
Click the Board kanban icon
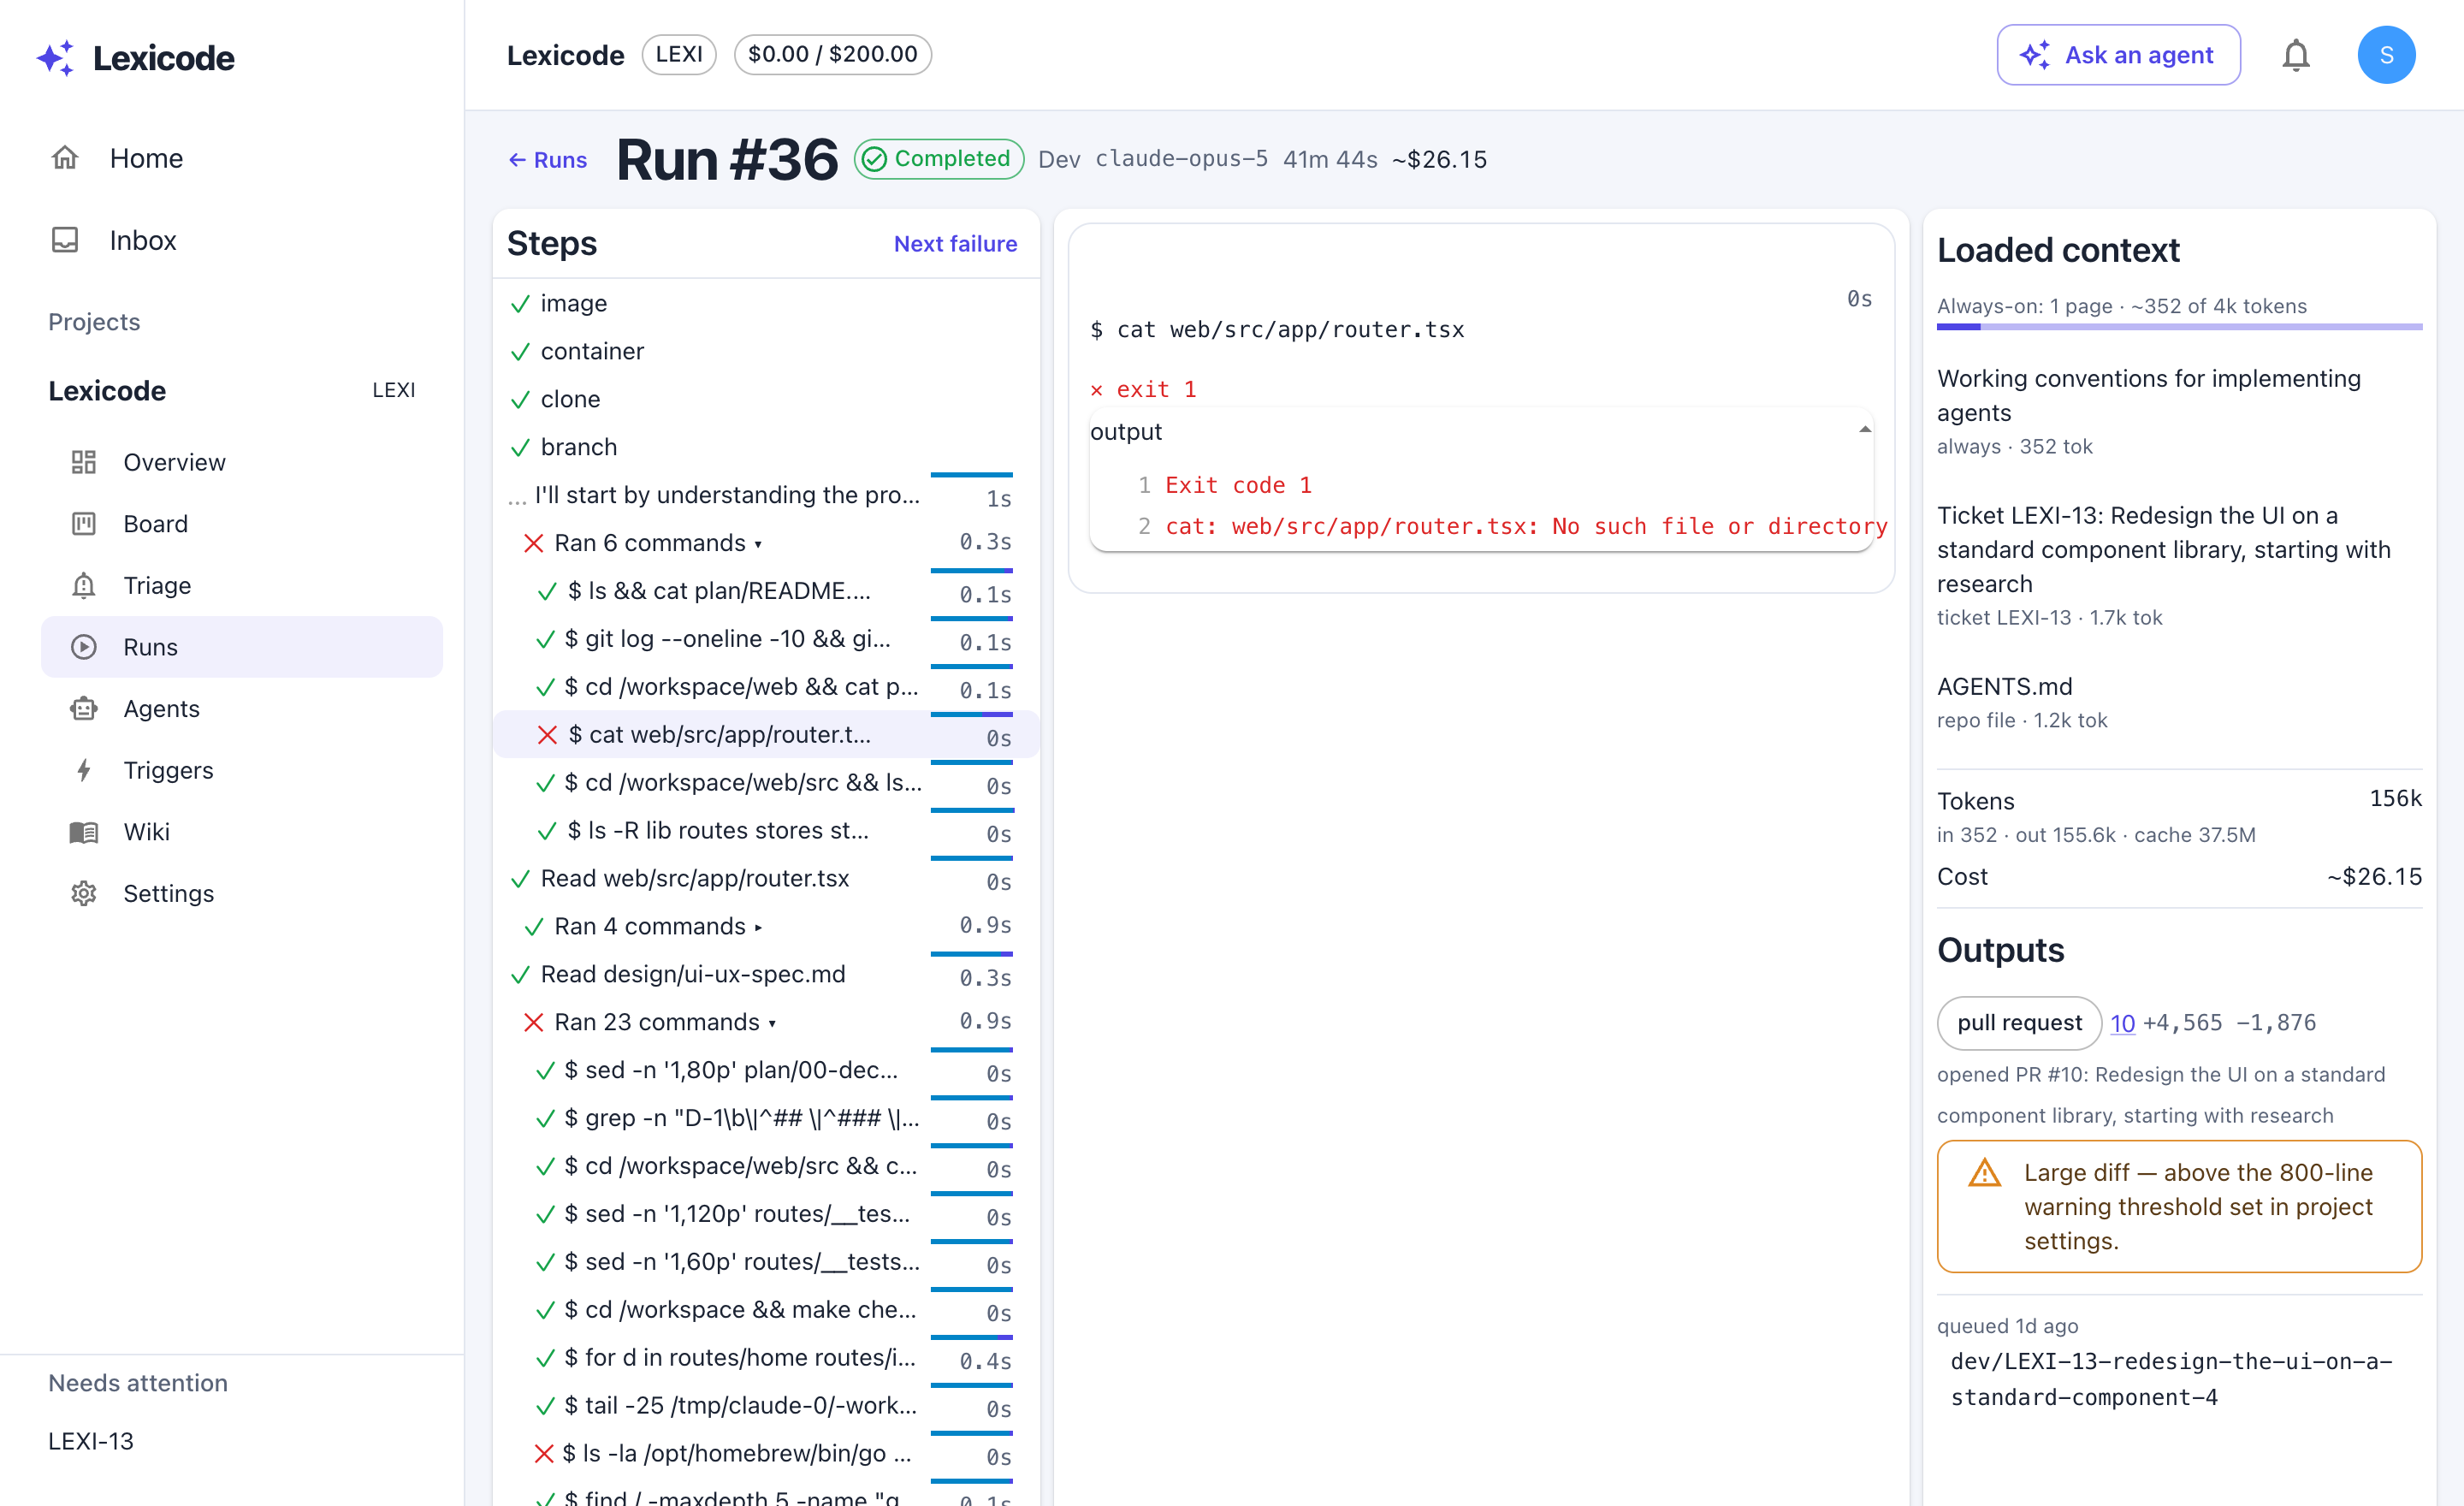tap(84, 524)
